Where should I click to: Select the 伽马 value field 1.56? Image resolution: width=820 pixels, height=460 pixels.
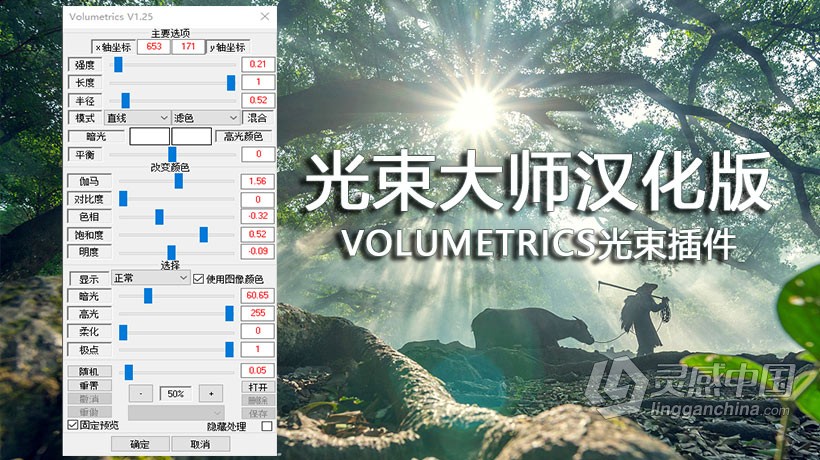click(258, 181)
